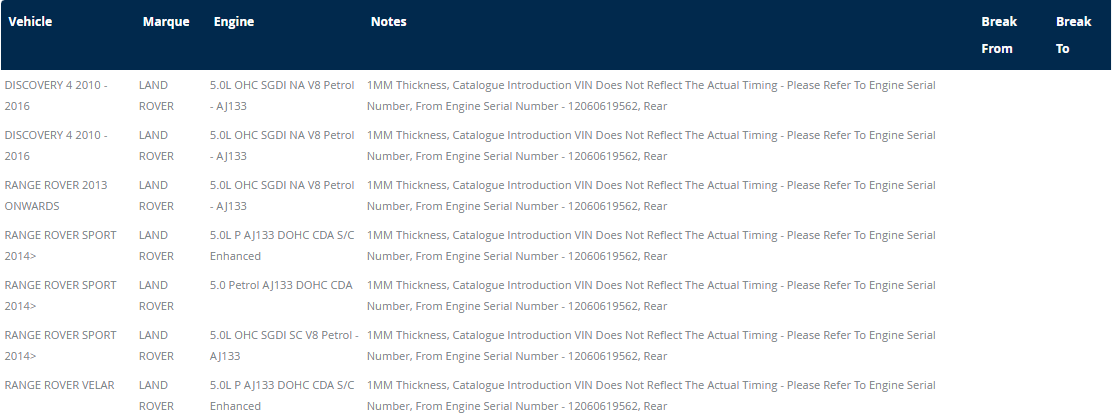Click the engine cell in Range Rover 2013 Onwards row
This screenshot has height=420, width=1114.
(x=281, y=195)
